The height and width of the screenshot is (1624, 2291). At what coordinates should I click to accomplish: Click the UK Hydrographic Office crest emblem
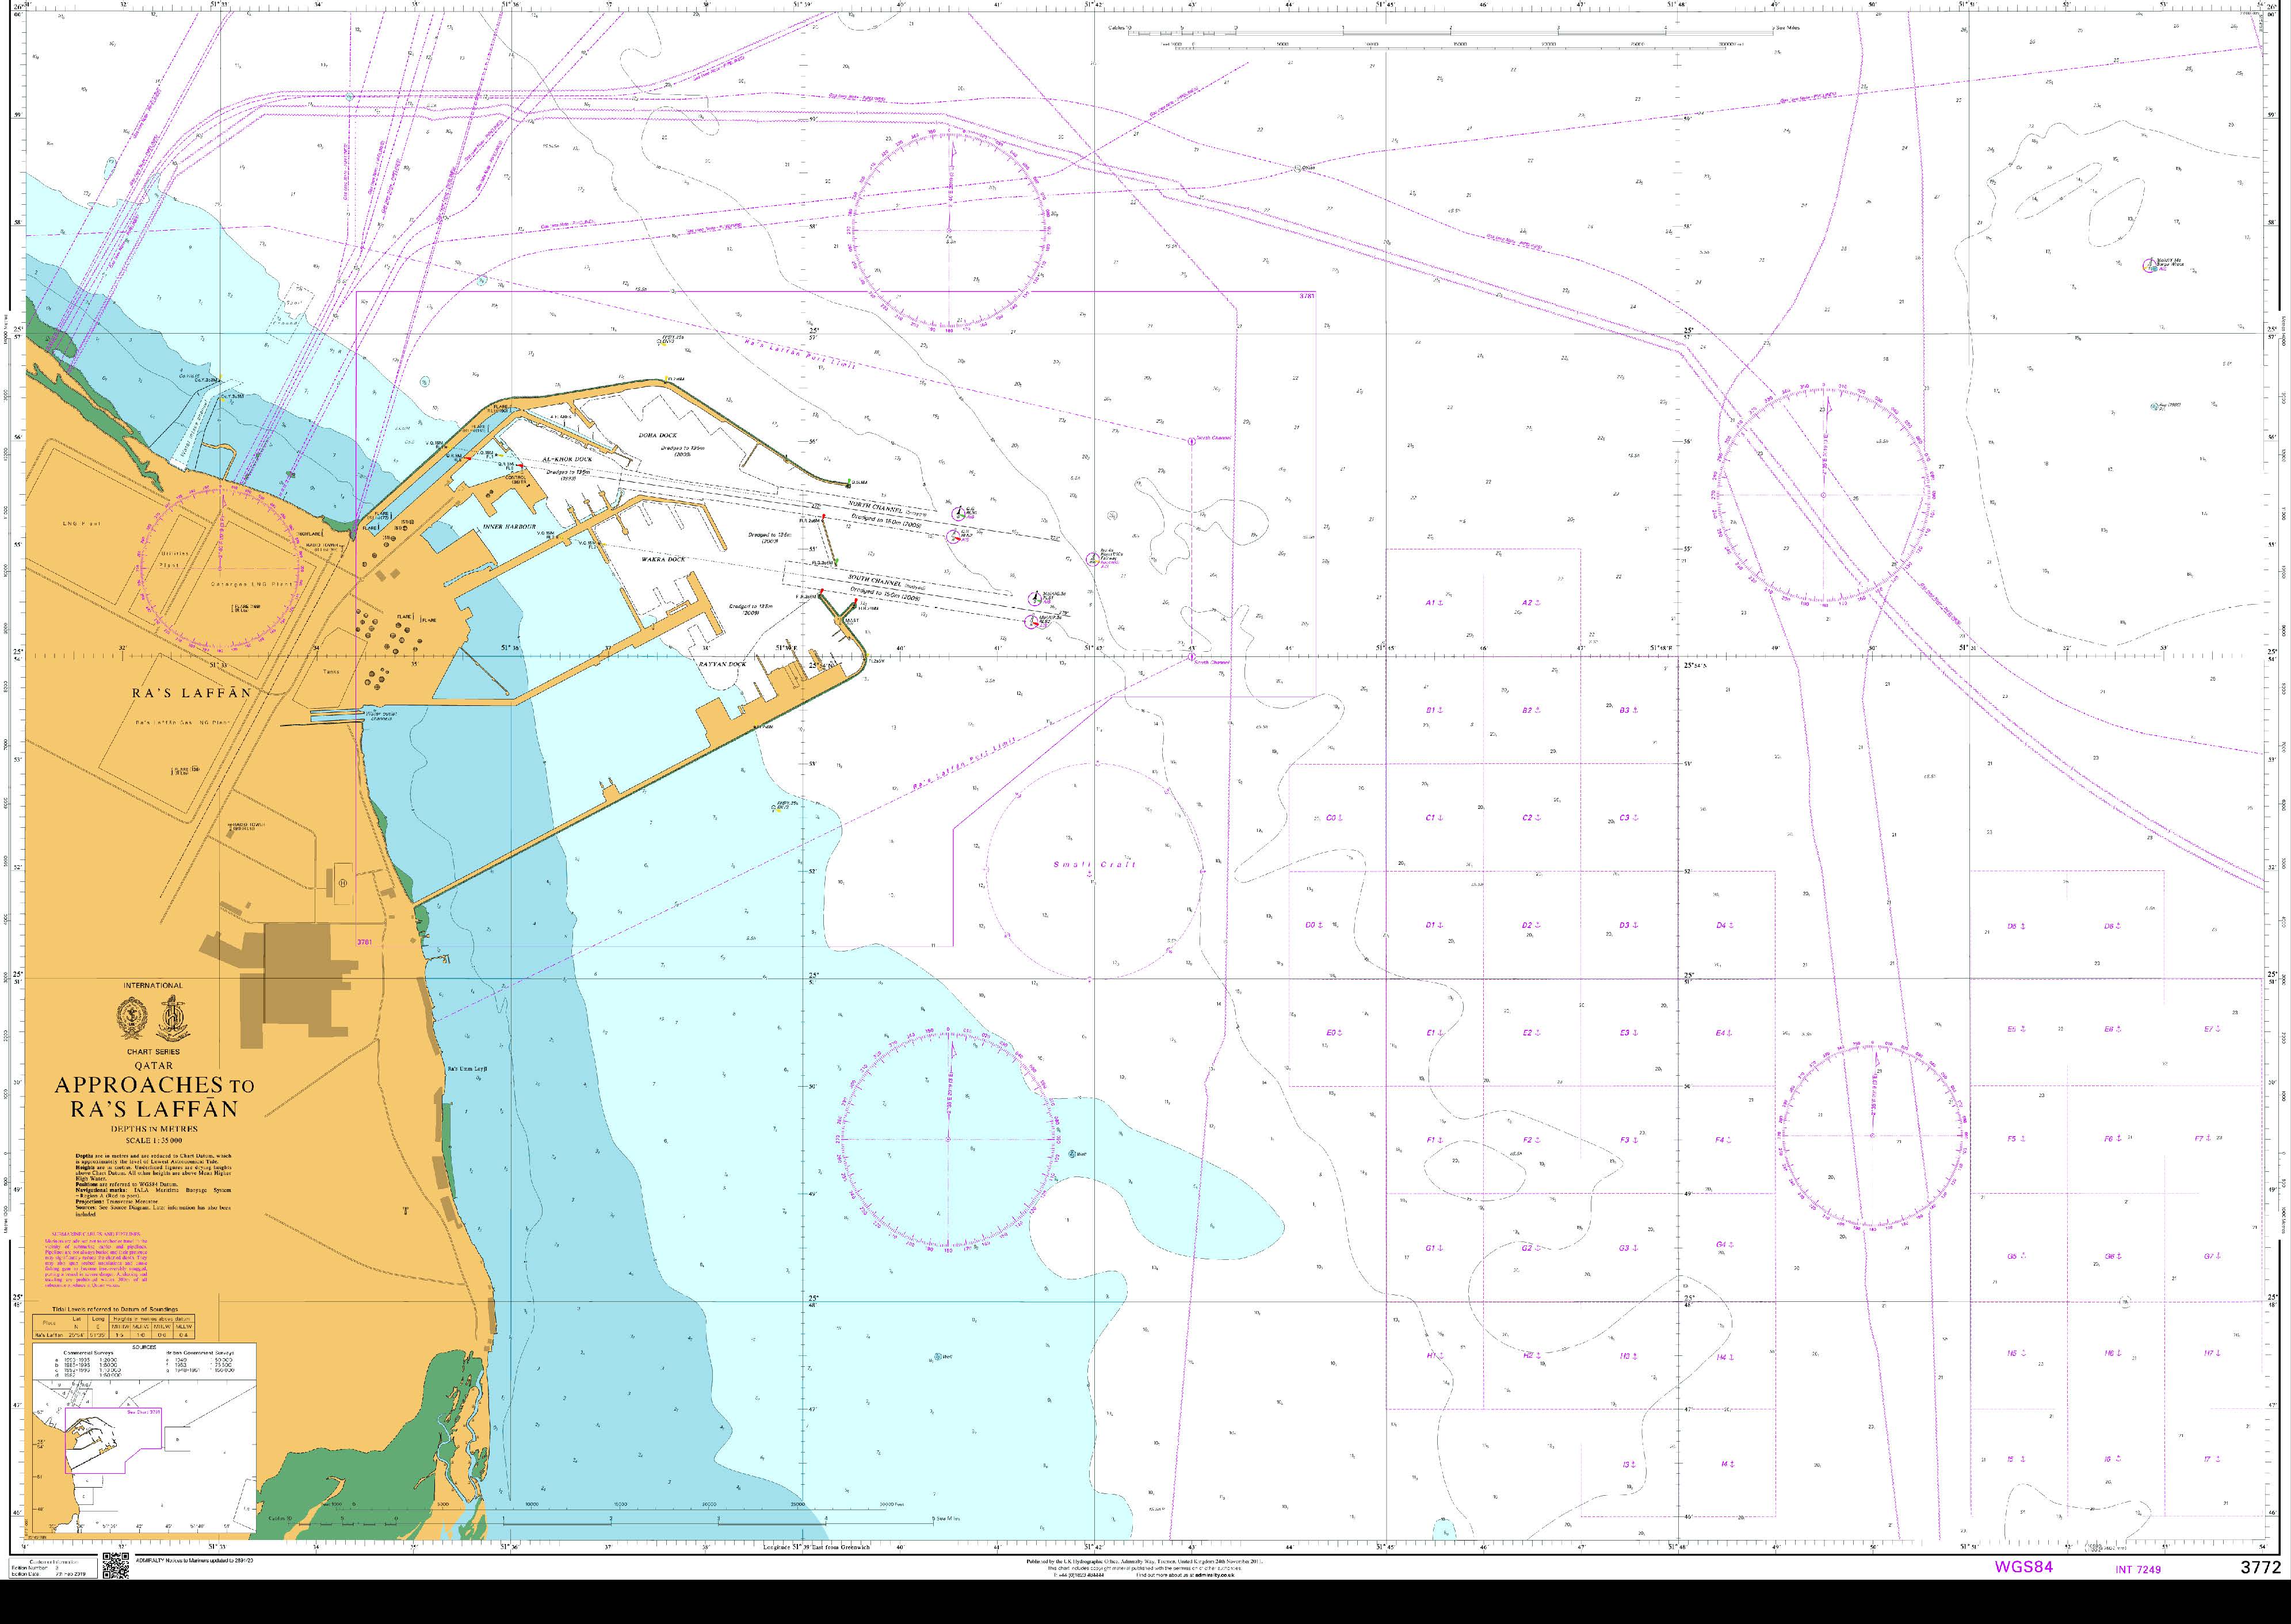(x=133, y=1018)
